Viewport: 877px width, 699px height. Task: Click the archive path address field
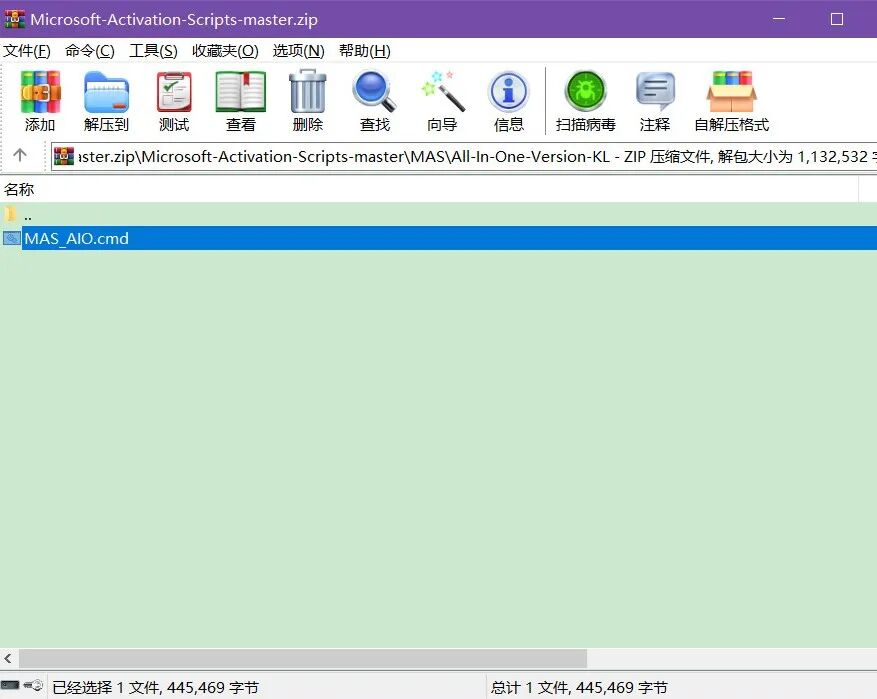464,157
